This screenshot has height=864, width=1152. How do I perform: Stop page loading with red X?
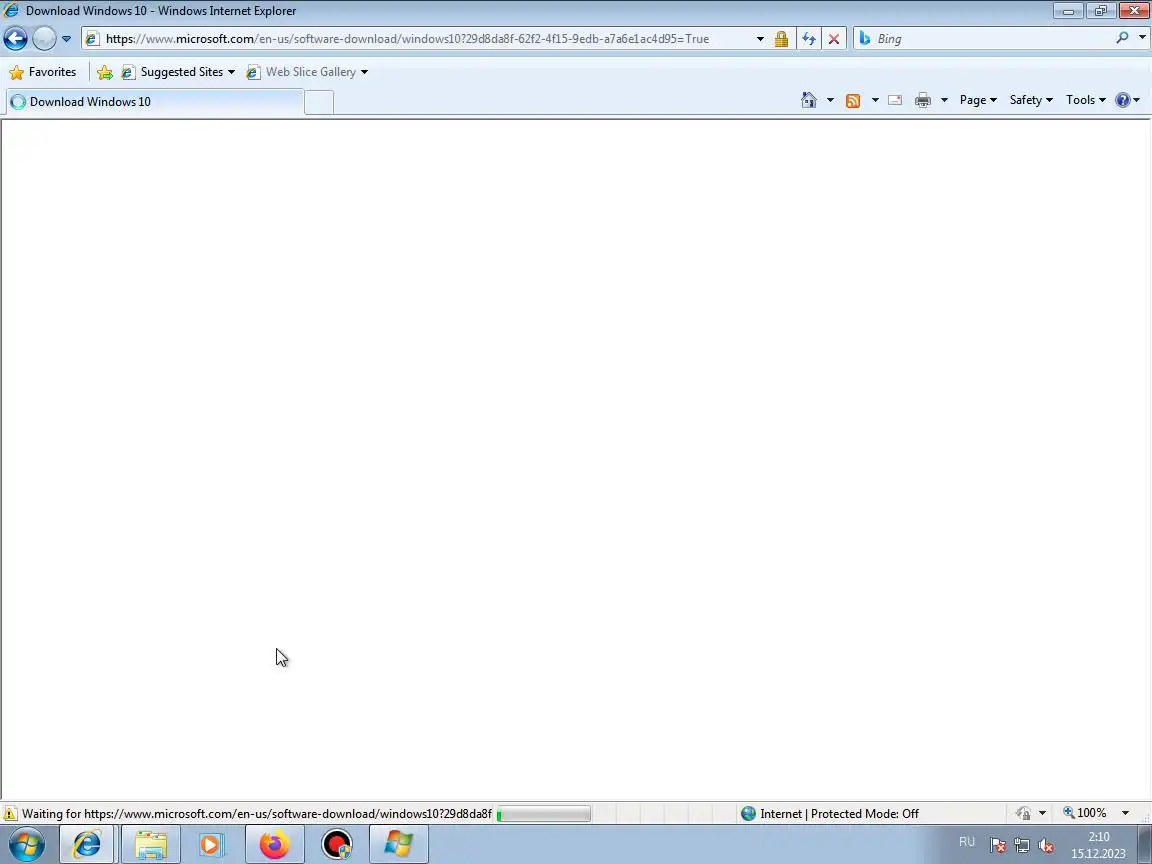(834, 39)
